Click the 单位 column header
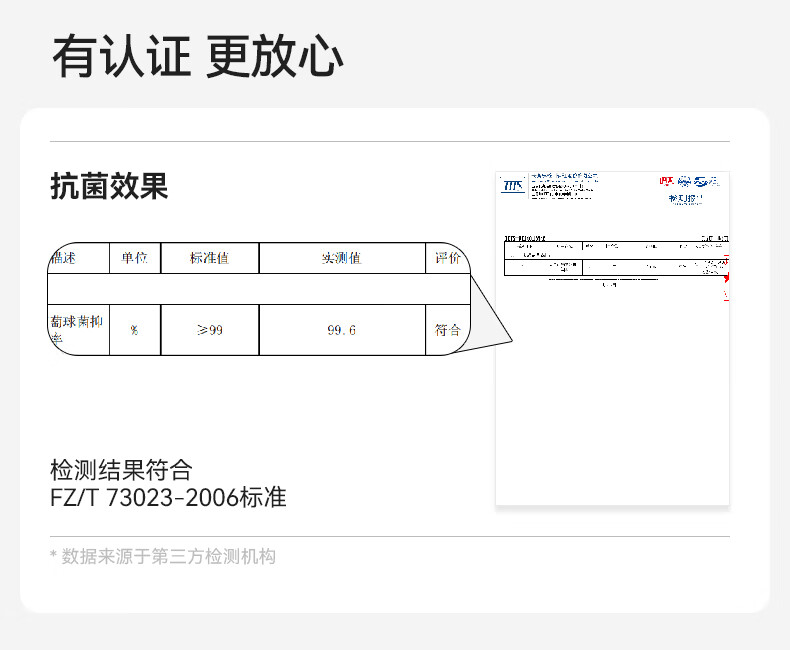This screenshot has width=790, height=650. click(x=134, y=258)
